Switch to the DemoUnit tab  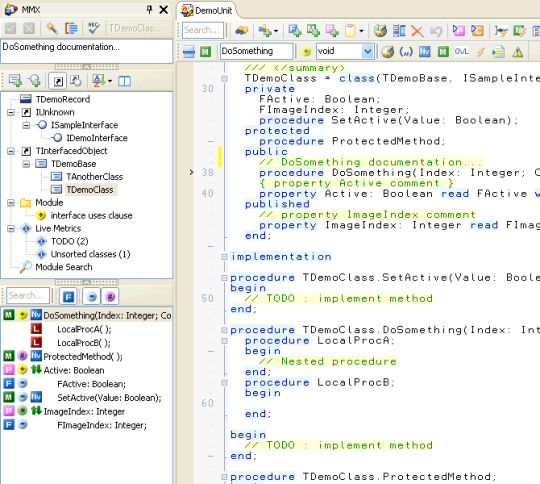(207, 10)
